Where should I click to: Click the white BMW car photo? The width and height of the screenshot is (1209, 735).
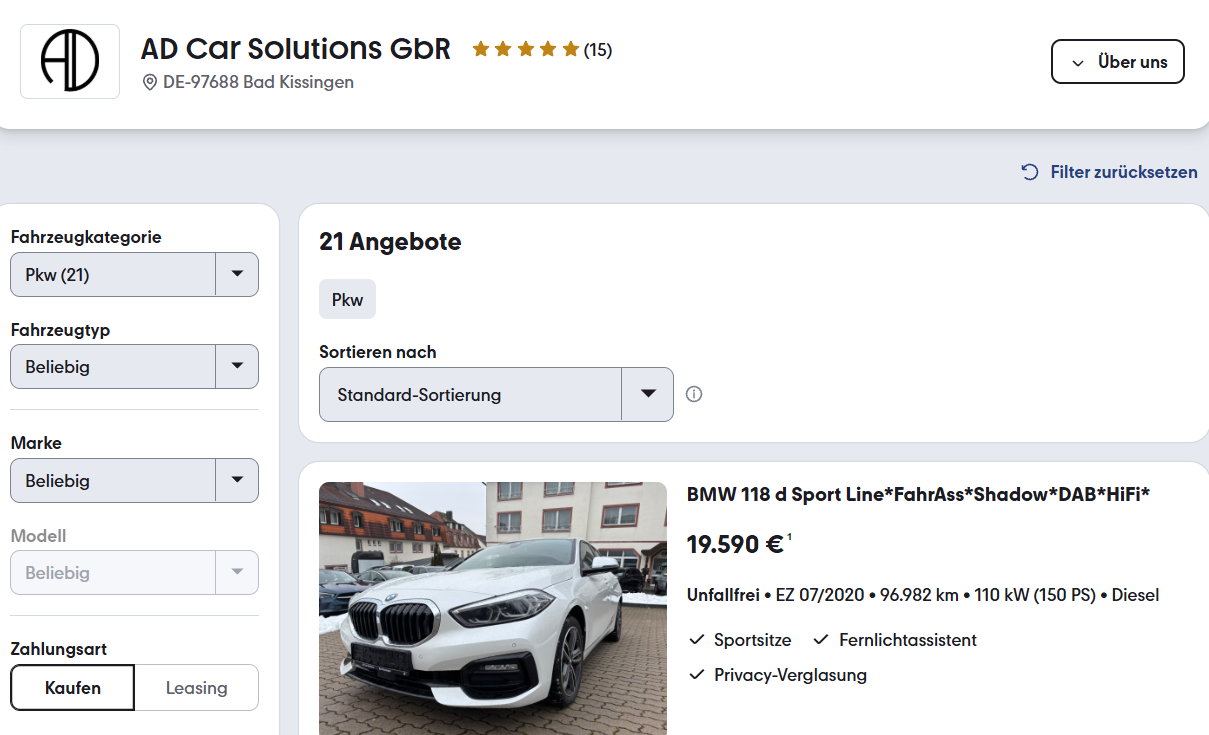[x=493, y=608]
